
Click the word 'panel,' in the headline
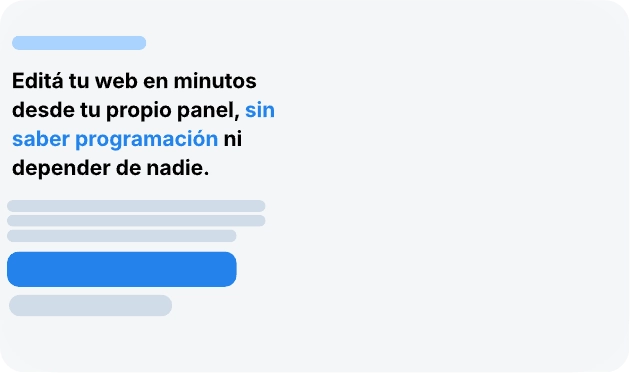[208, 111]
